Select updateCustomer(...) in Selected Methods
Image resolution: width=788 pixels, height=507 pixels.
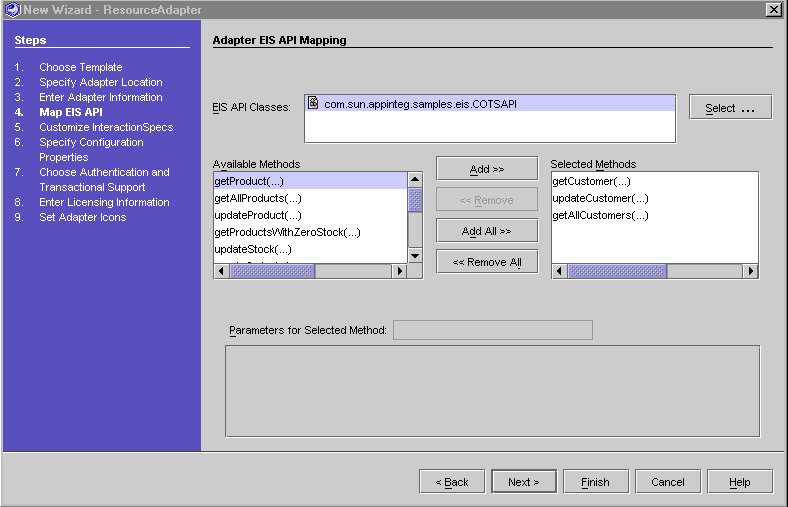[654, 198]
